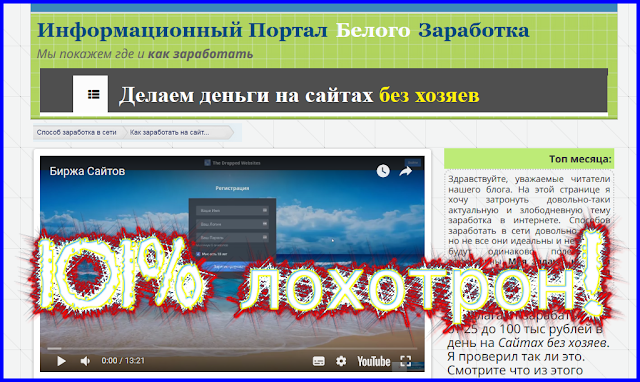The image size is (640, 382).
Task: Mute the video with the speaker icon
Action: 85,361
